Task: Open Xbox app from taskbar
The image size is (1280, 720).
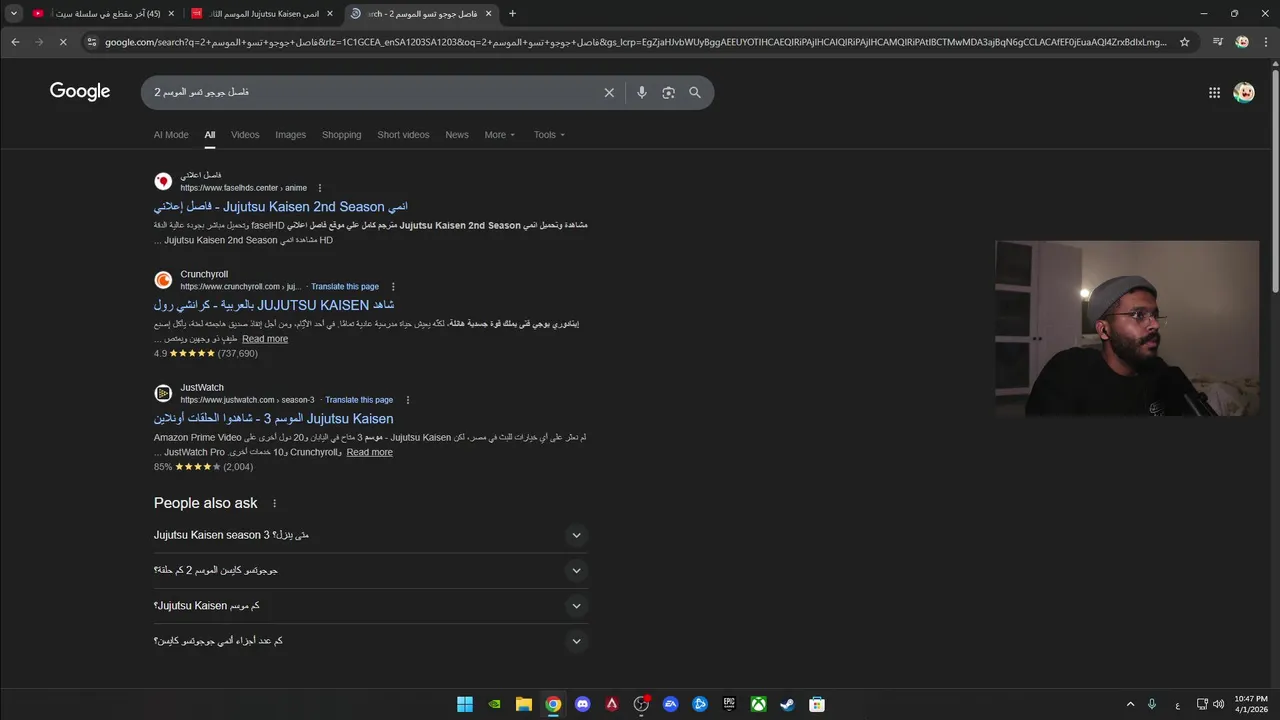Action: (759, 704)
